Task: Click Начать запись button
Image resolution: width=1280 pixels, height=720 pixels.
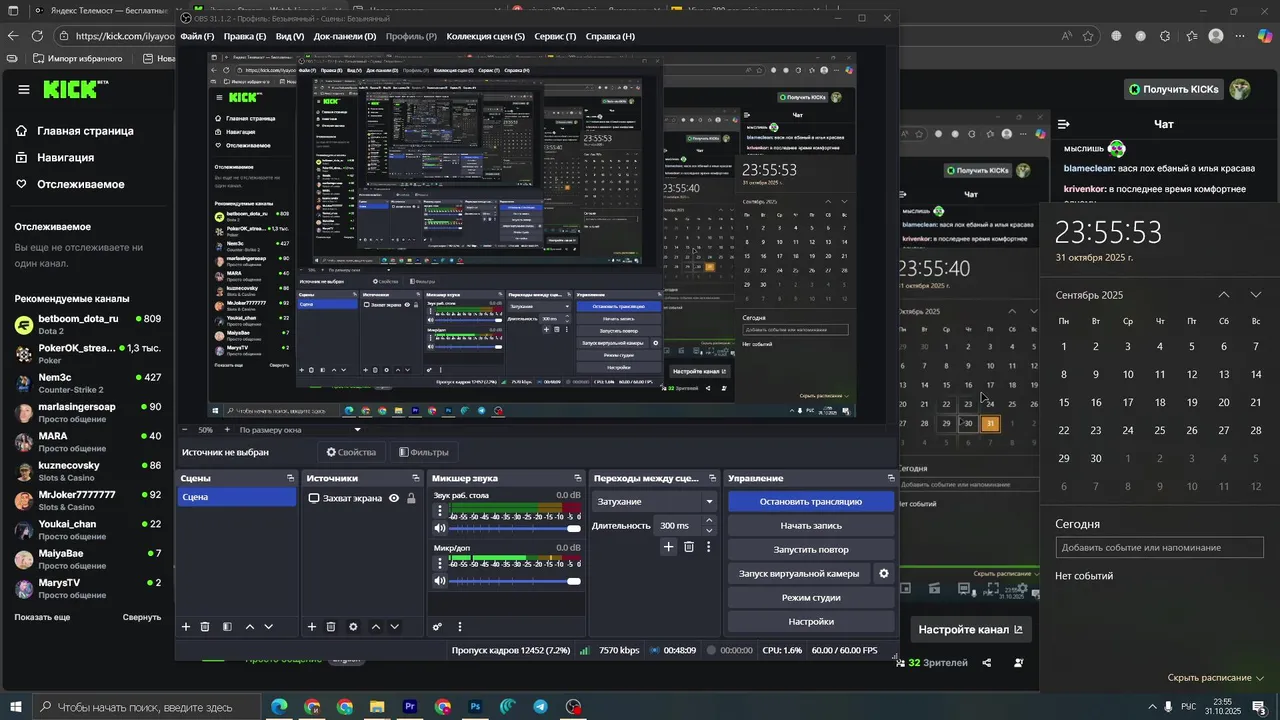Action: (811, 526)
